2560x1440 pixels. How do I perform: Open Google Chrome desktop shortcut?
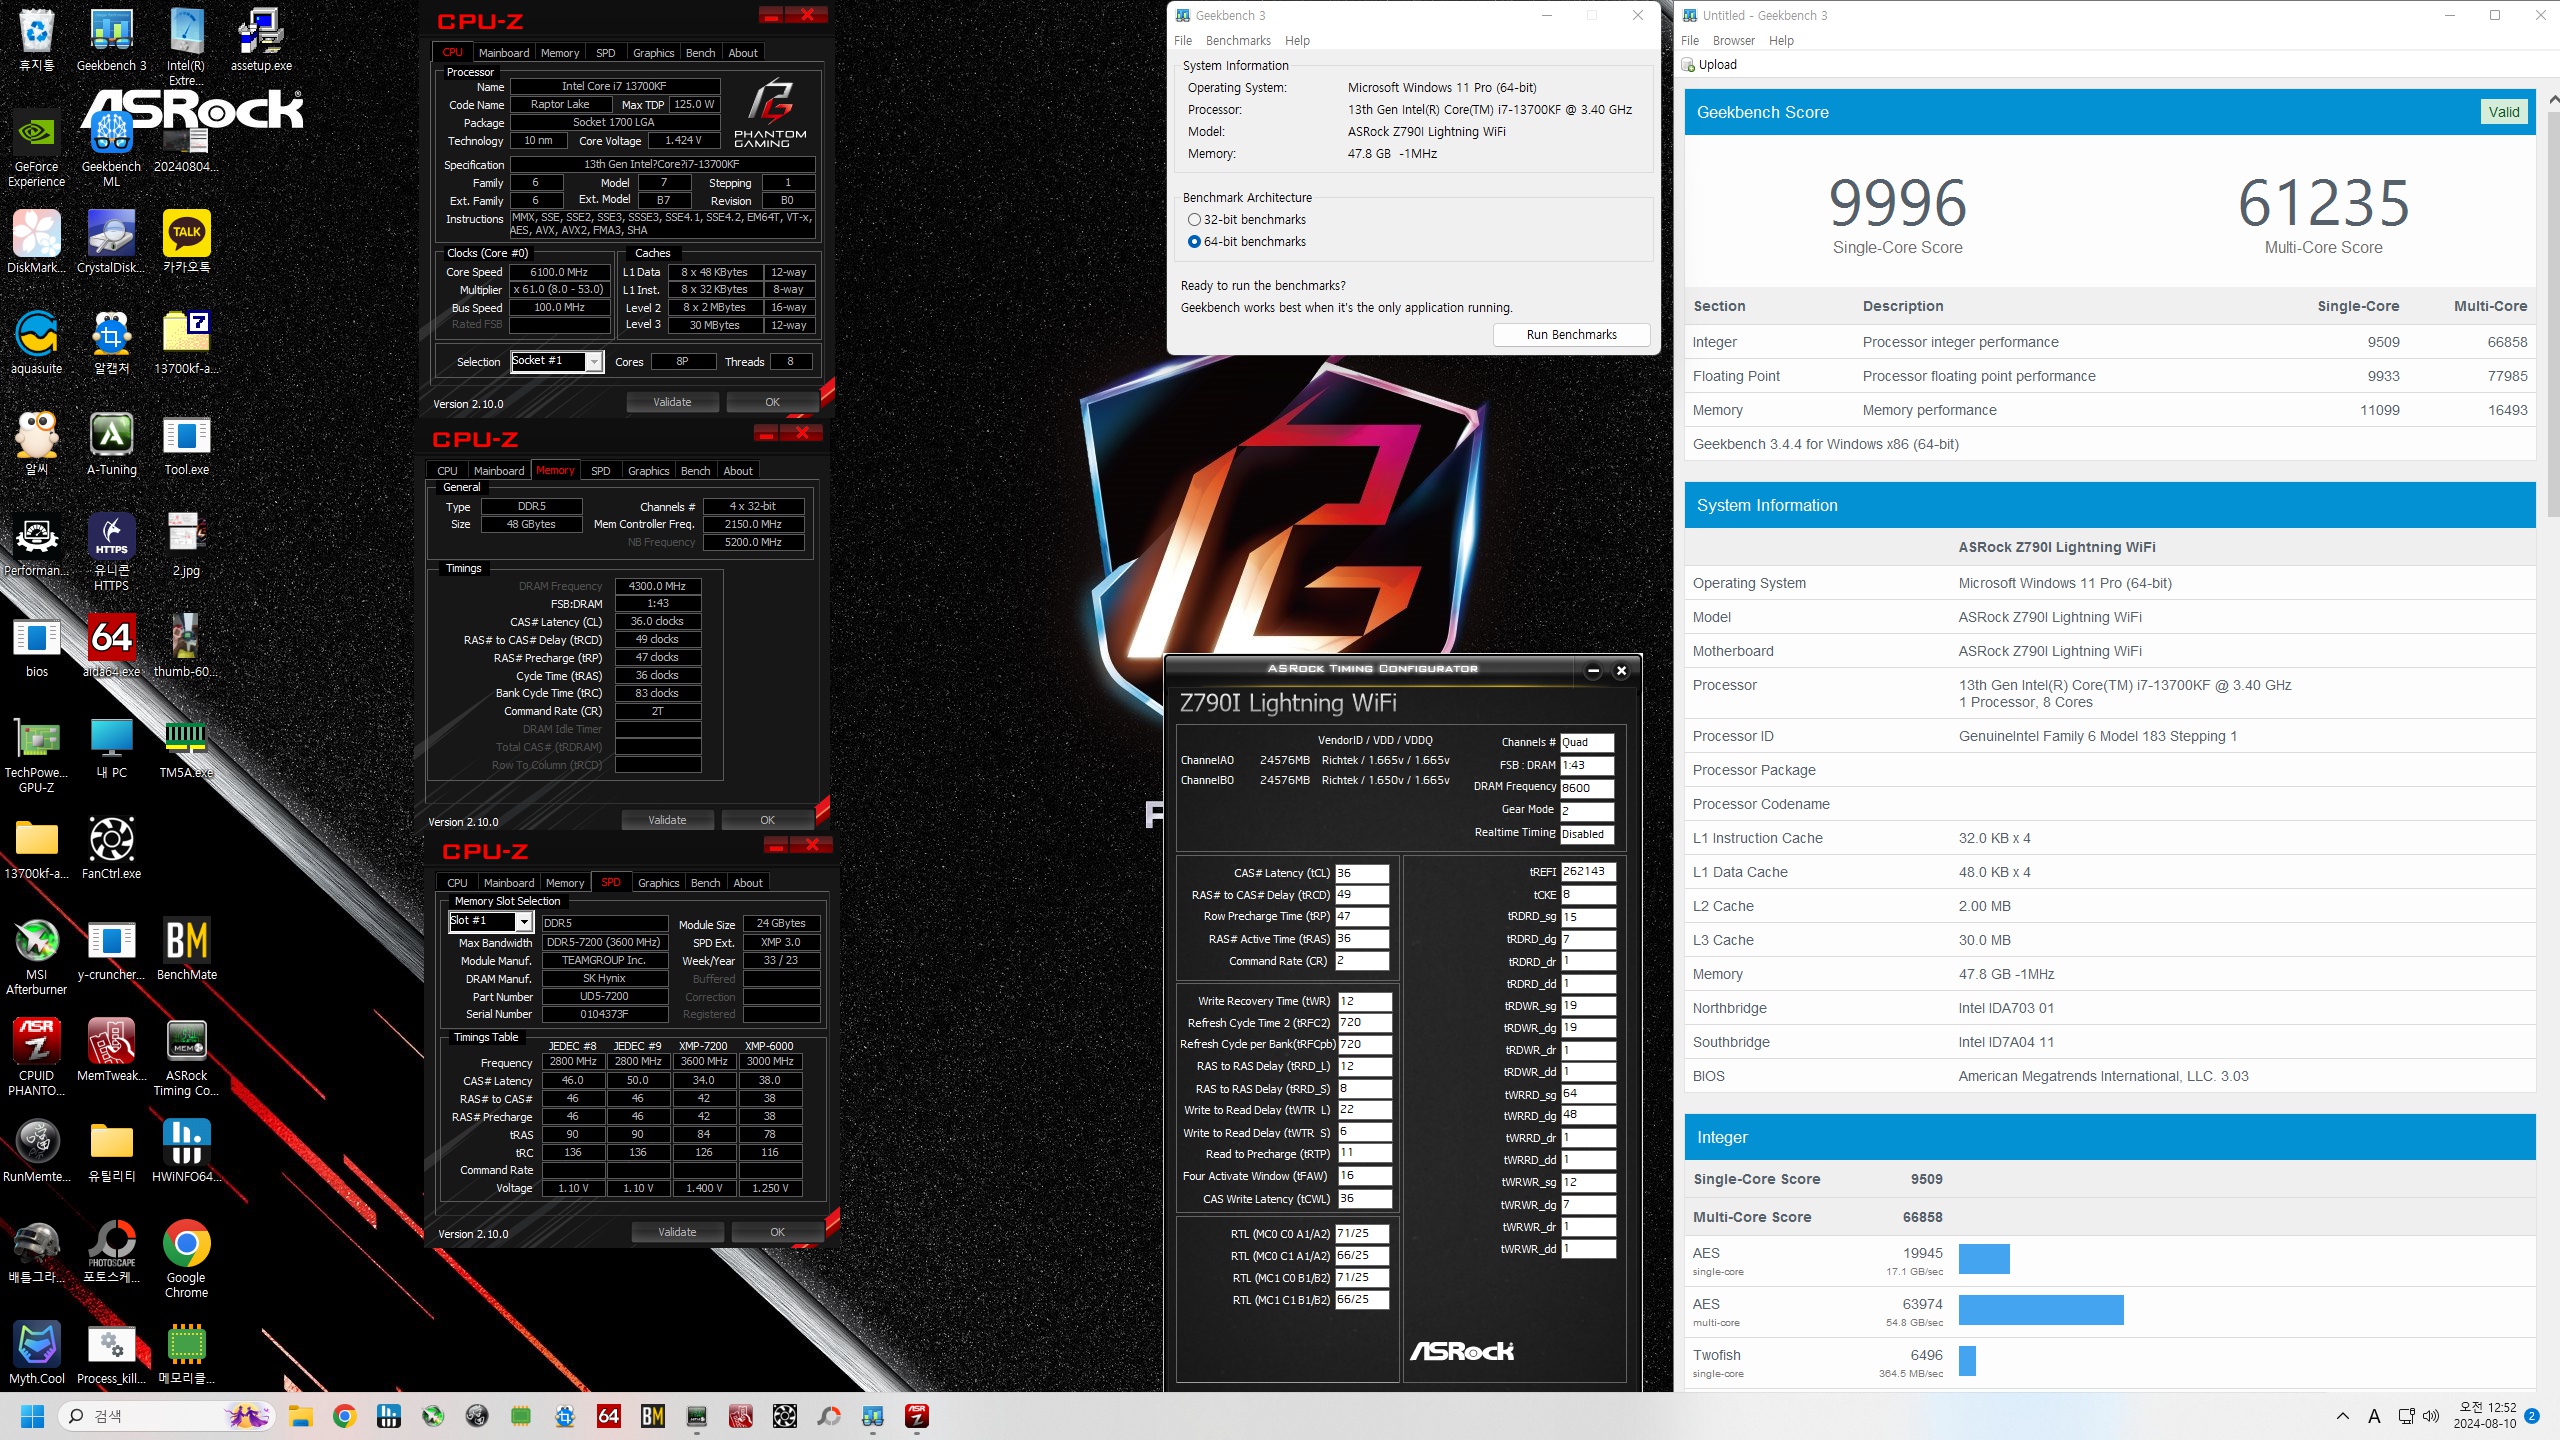(186, 1260)
